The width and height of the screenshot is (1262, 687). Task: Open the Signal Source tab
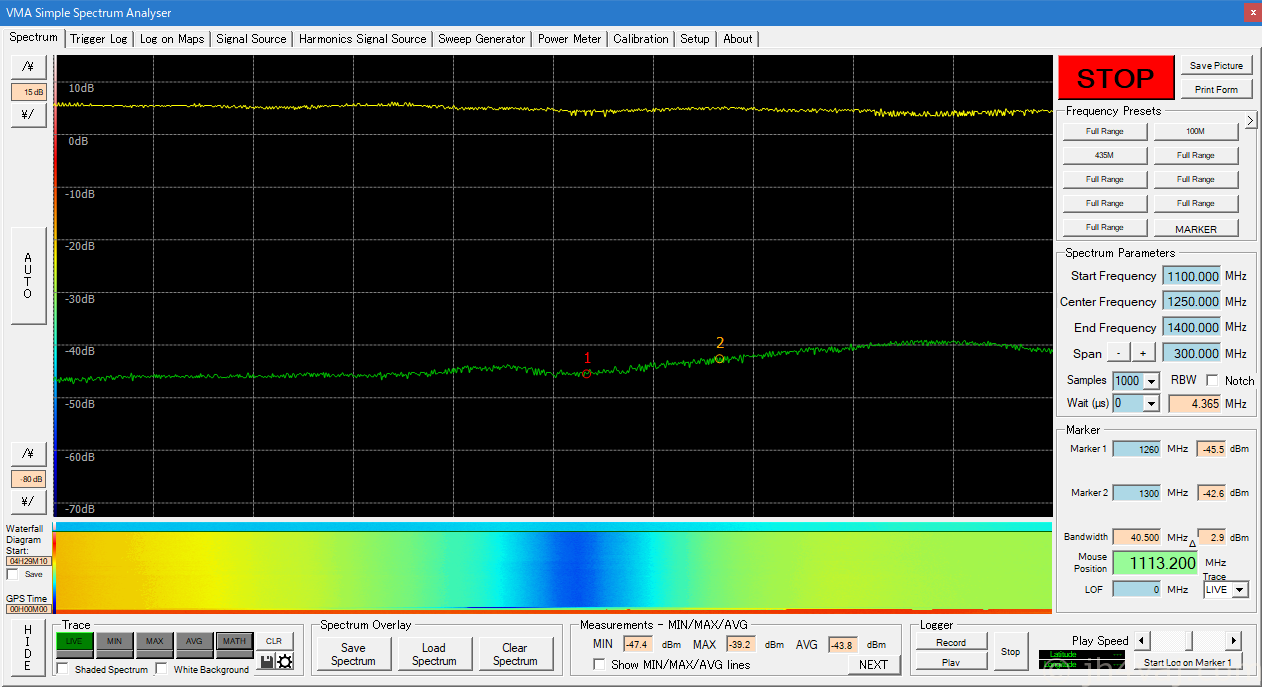pyautogui.click(x=251, y=39)
